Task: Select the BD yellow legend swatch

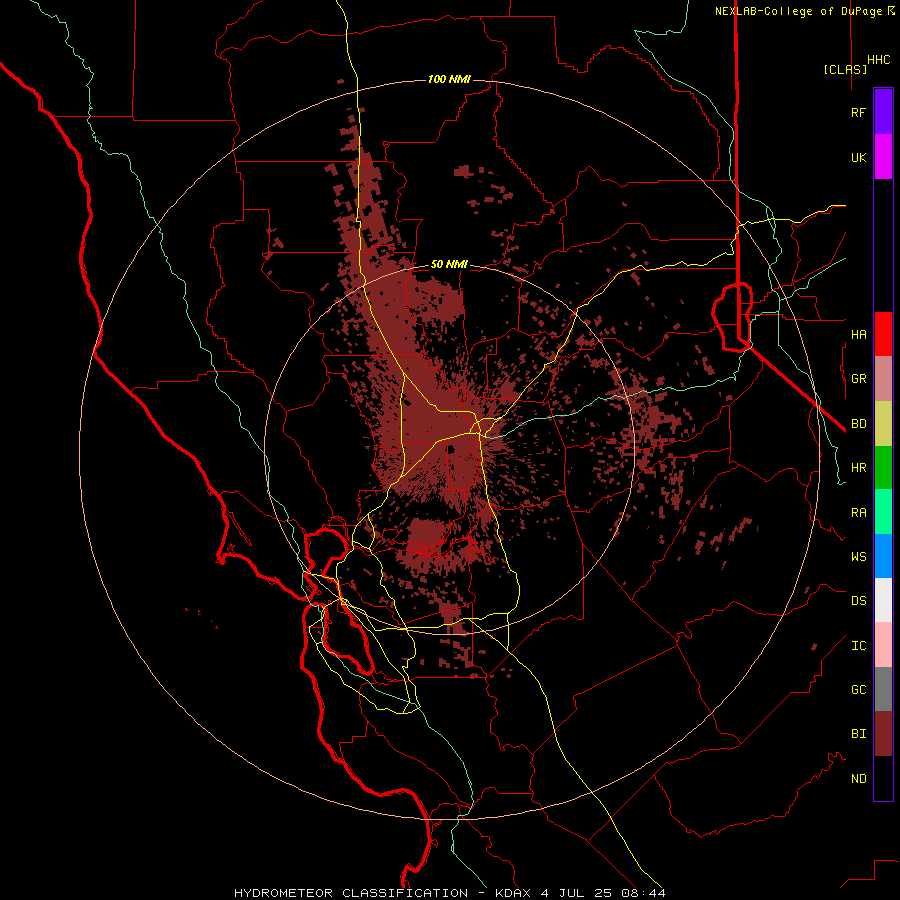Action: 883,424
